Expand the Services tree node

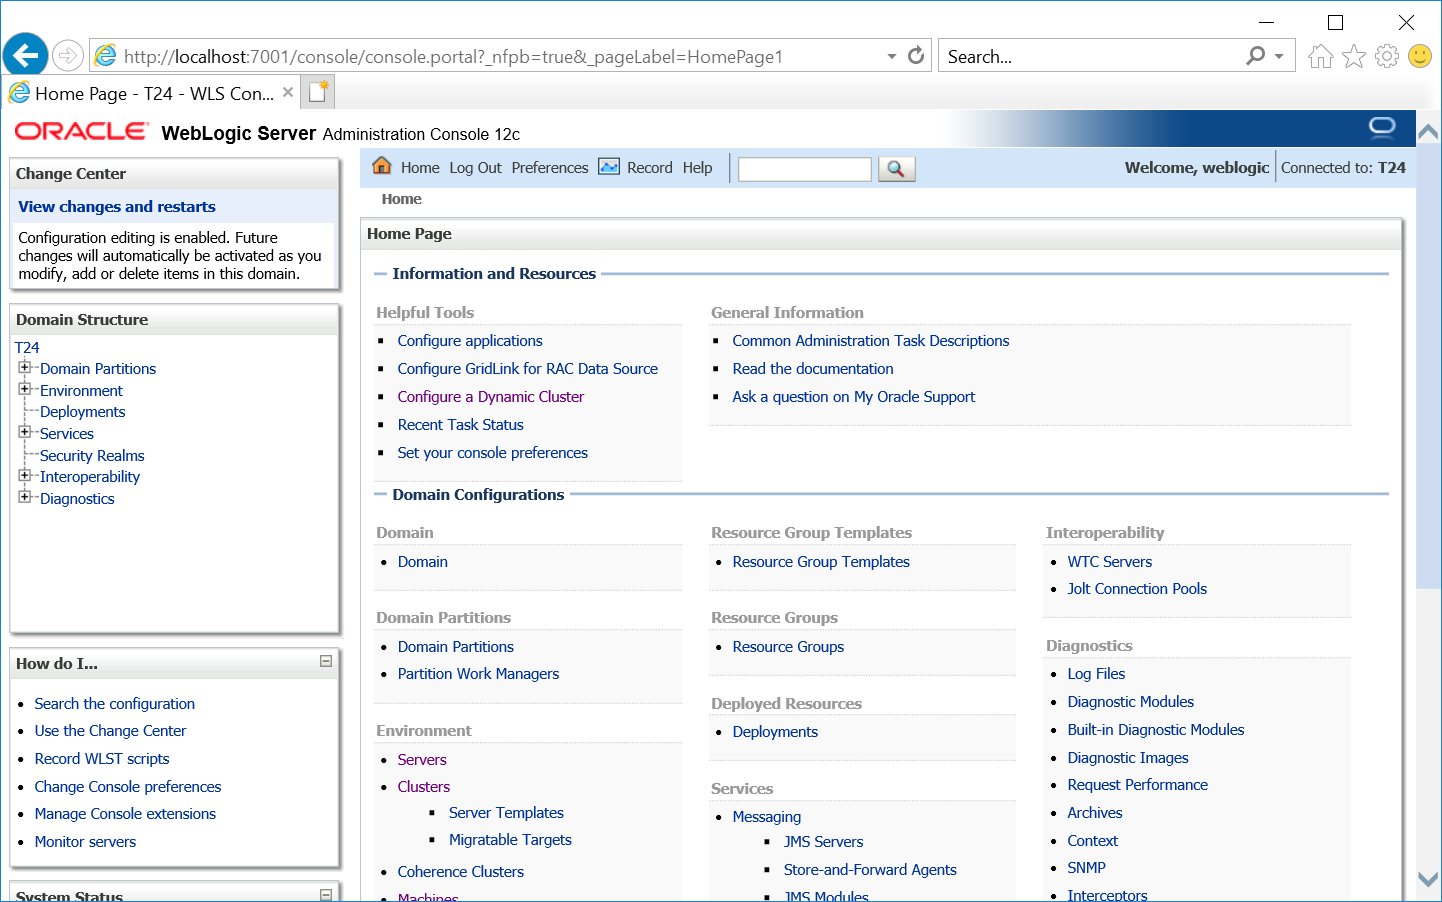25,432
